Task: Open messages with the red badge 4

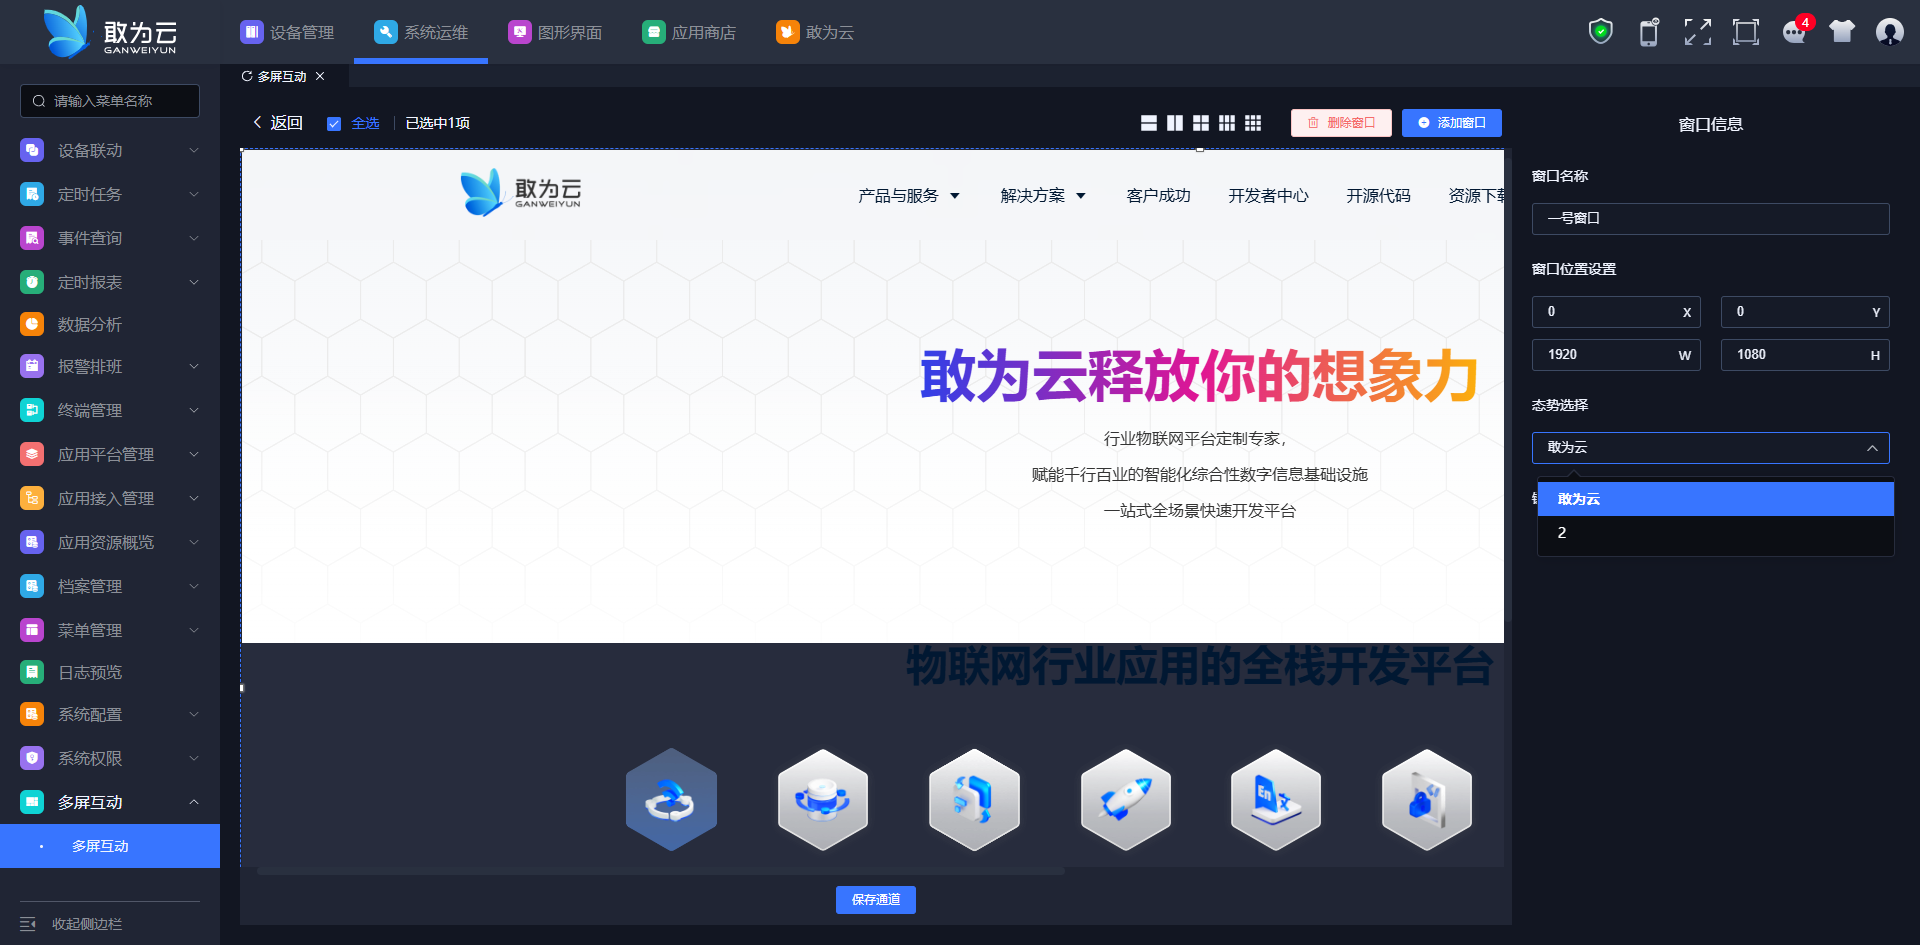Action: click(1795, 31)
